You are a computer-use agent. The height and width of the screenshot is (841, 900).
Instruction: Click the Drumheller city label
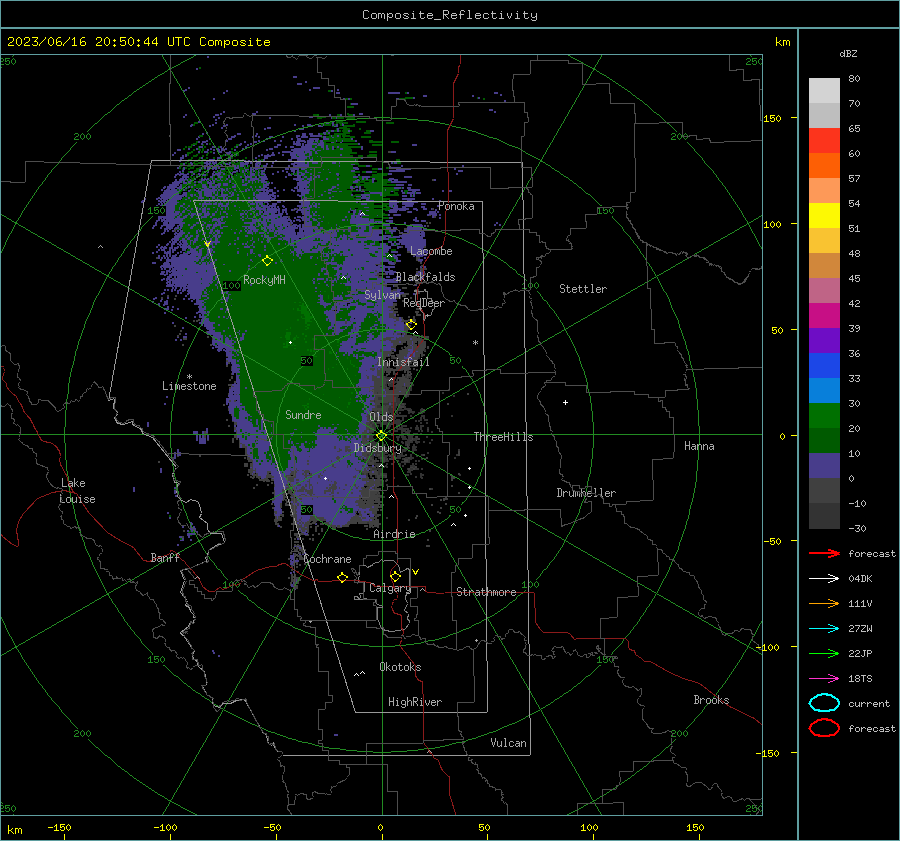pos(586,493)
